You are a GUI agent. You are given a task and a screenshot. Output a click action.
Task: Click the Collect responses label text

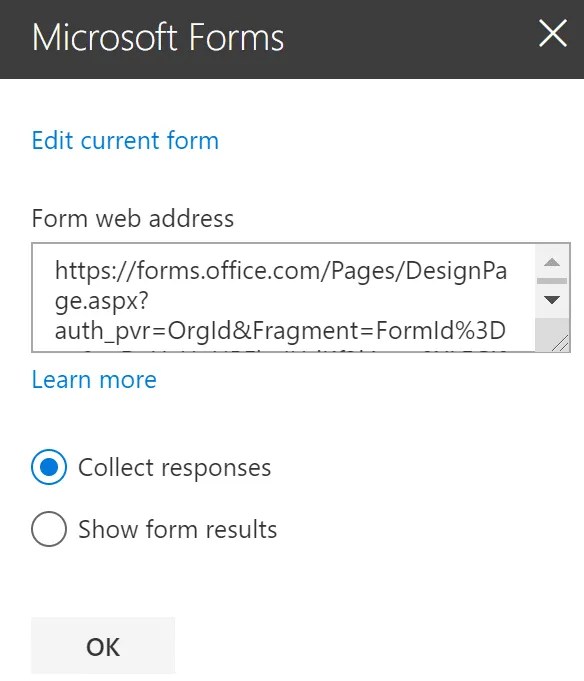point(175,468)
